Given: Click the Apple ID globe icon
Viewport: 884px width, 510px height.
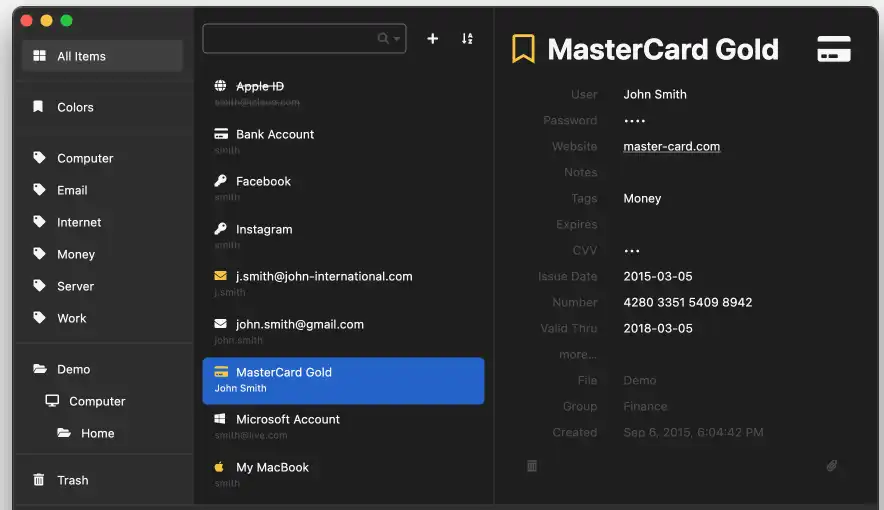Looking at the screenshot, I should pos(220,86).
